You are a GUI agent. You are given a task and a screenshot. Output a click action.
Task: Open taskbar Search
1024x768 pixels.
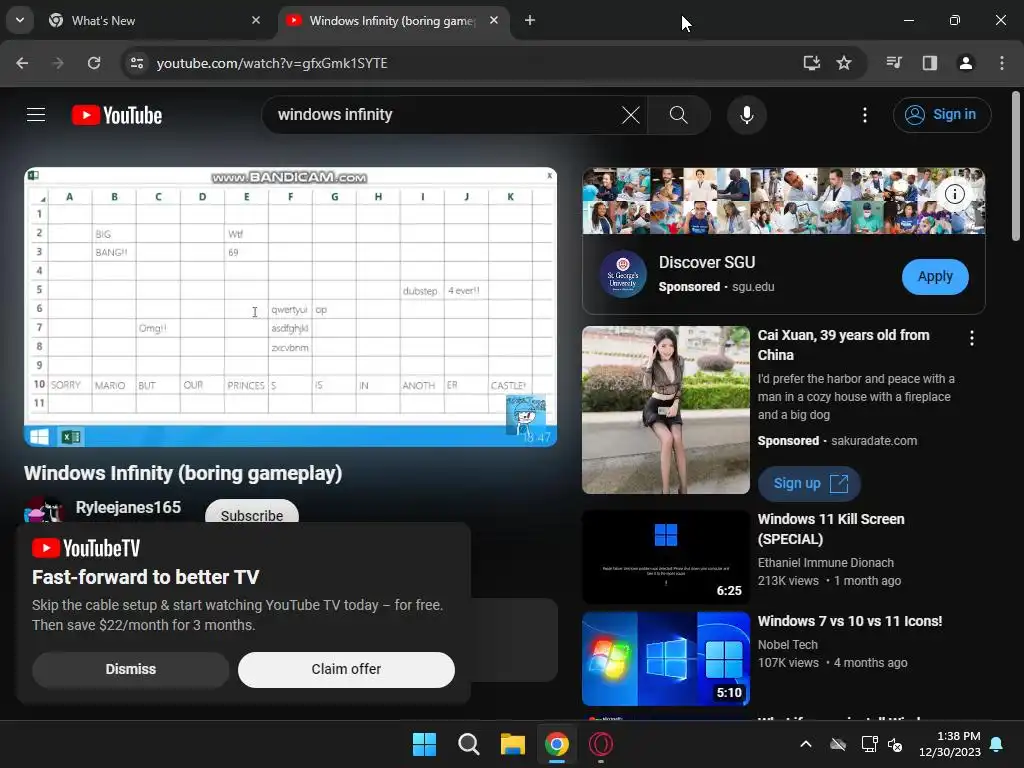pyautogui.click(x=468, y=744)
